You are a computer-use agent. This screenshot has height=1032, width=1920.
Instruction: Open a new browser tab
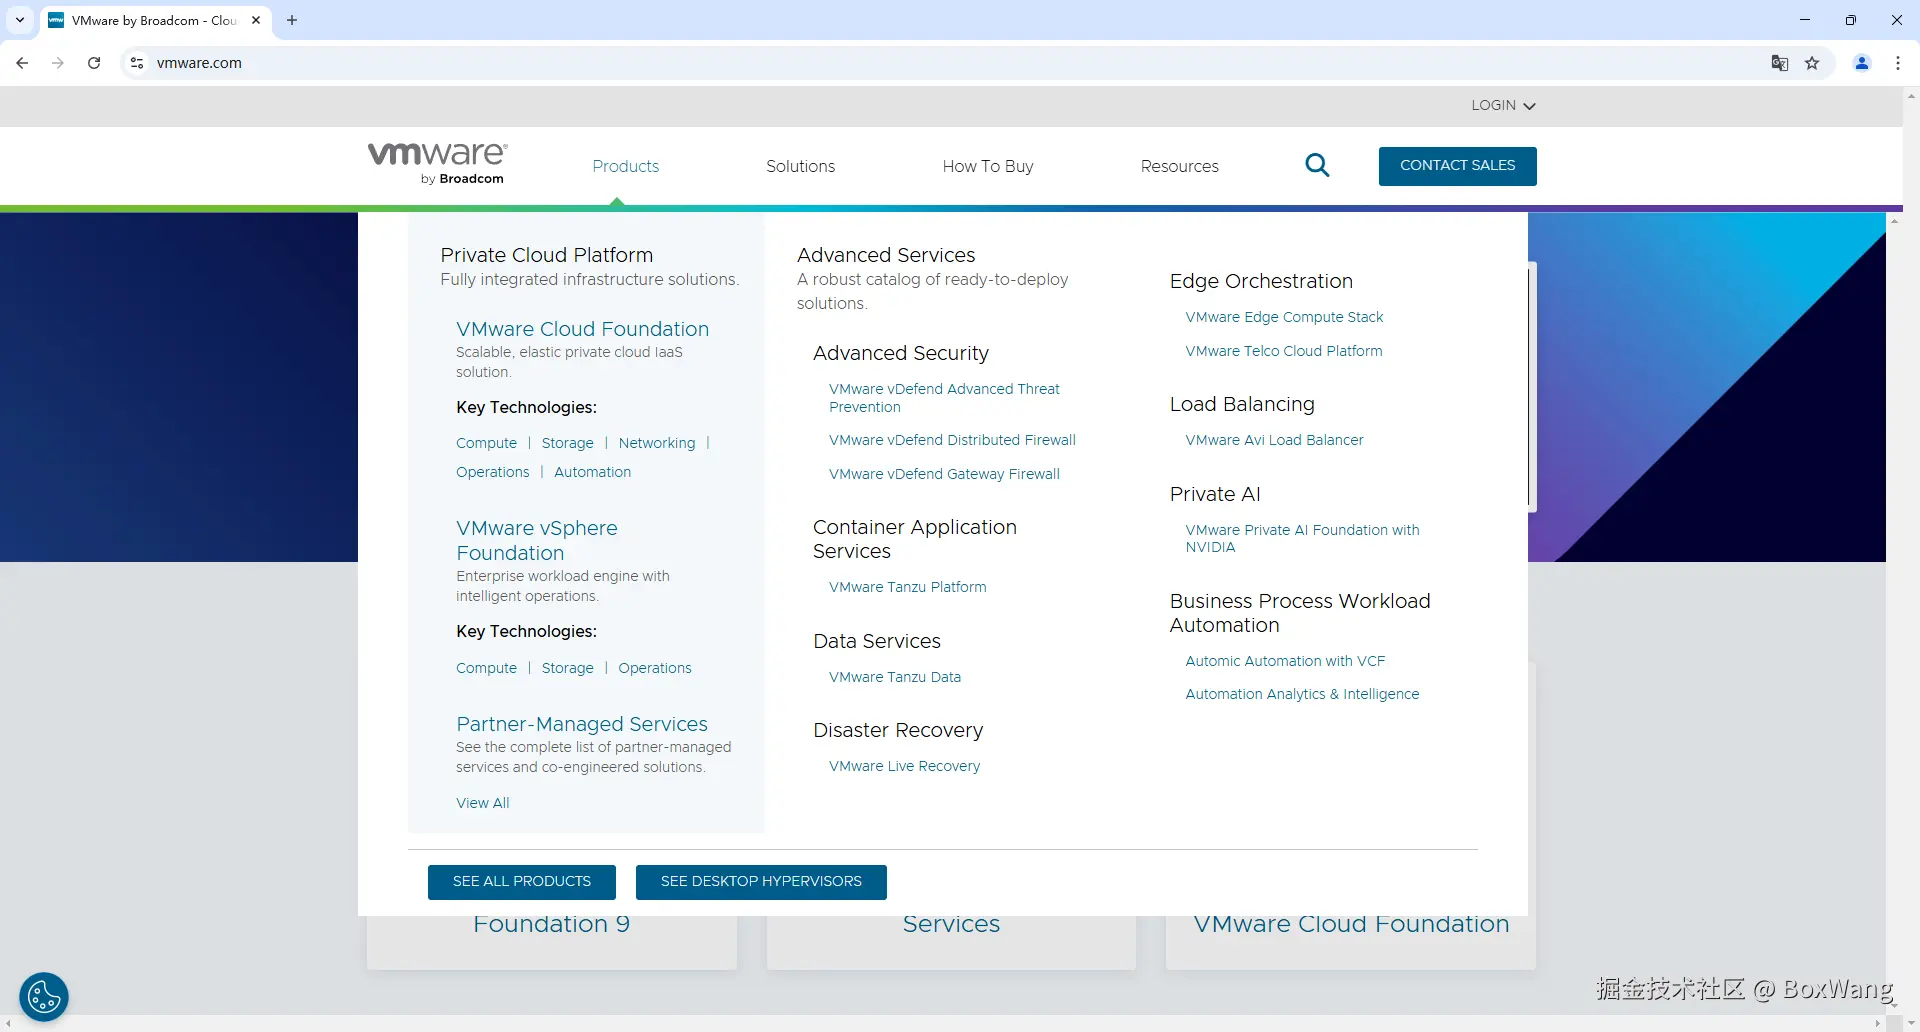292,20
